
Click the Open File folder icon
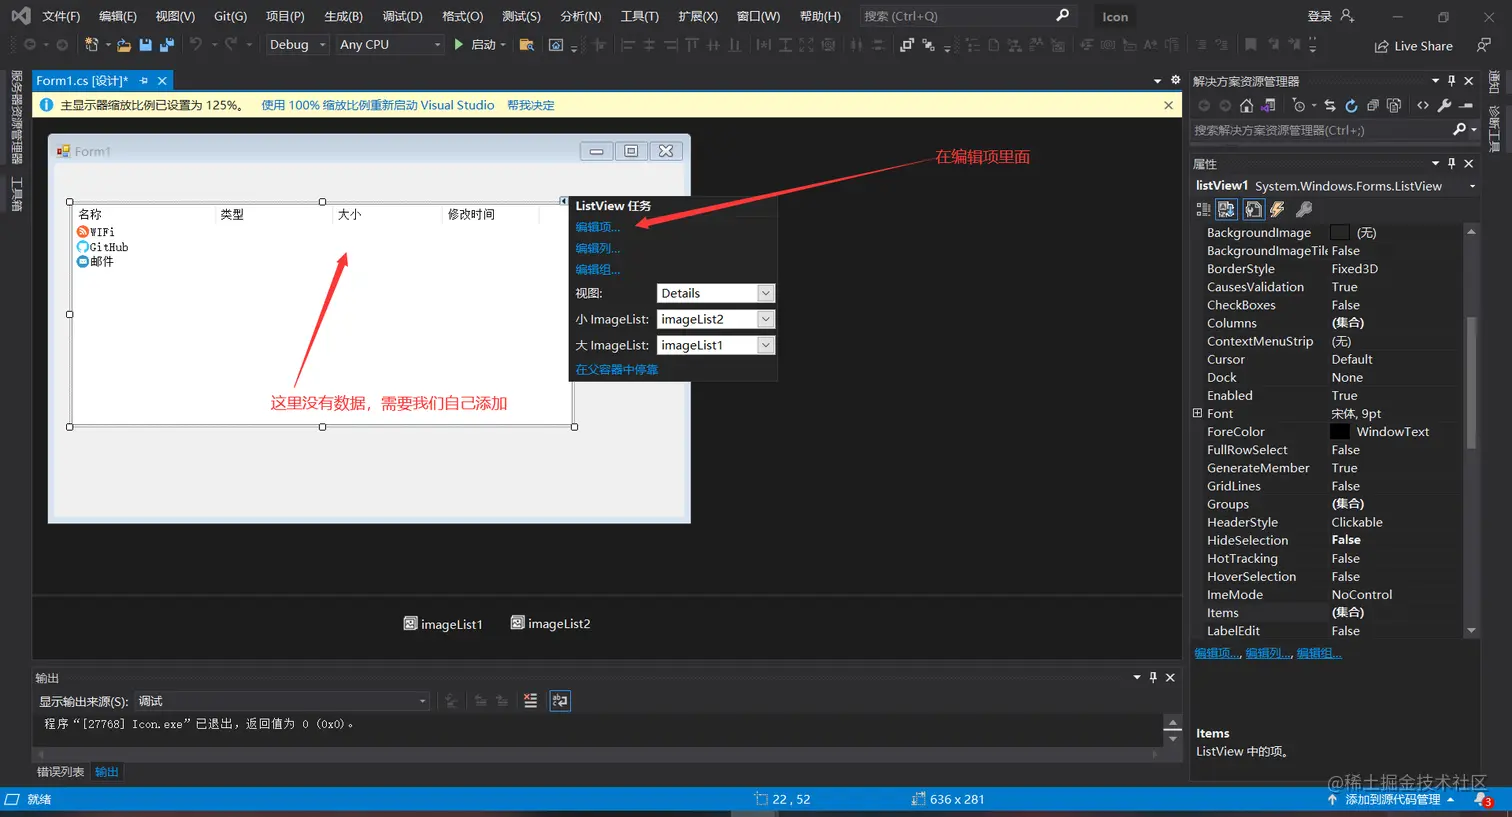pos(124,45)
